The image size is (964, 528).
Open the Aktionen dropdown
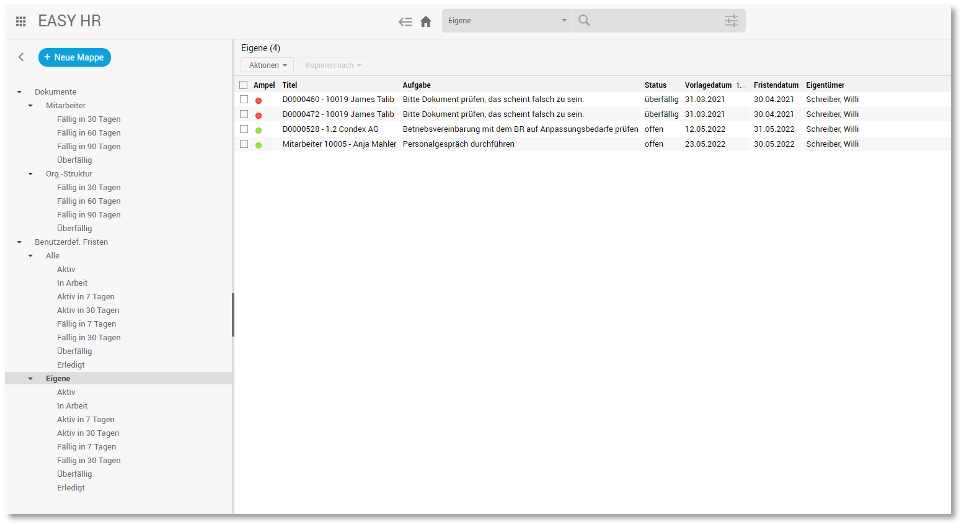[x=267, y=65]
